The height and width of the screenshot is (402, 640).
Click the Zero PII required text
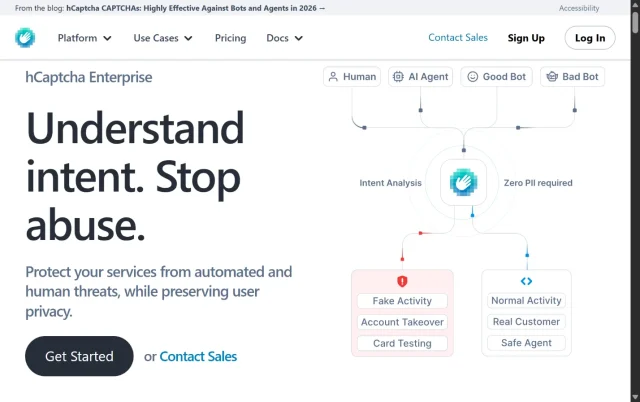538,183
